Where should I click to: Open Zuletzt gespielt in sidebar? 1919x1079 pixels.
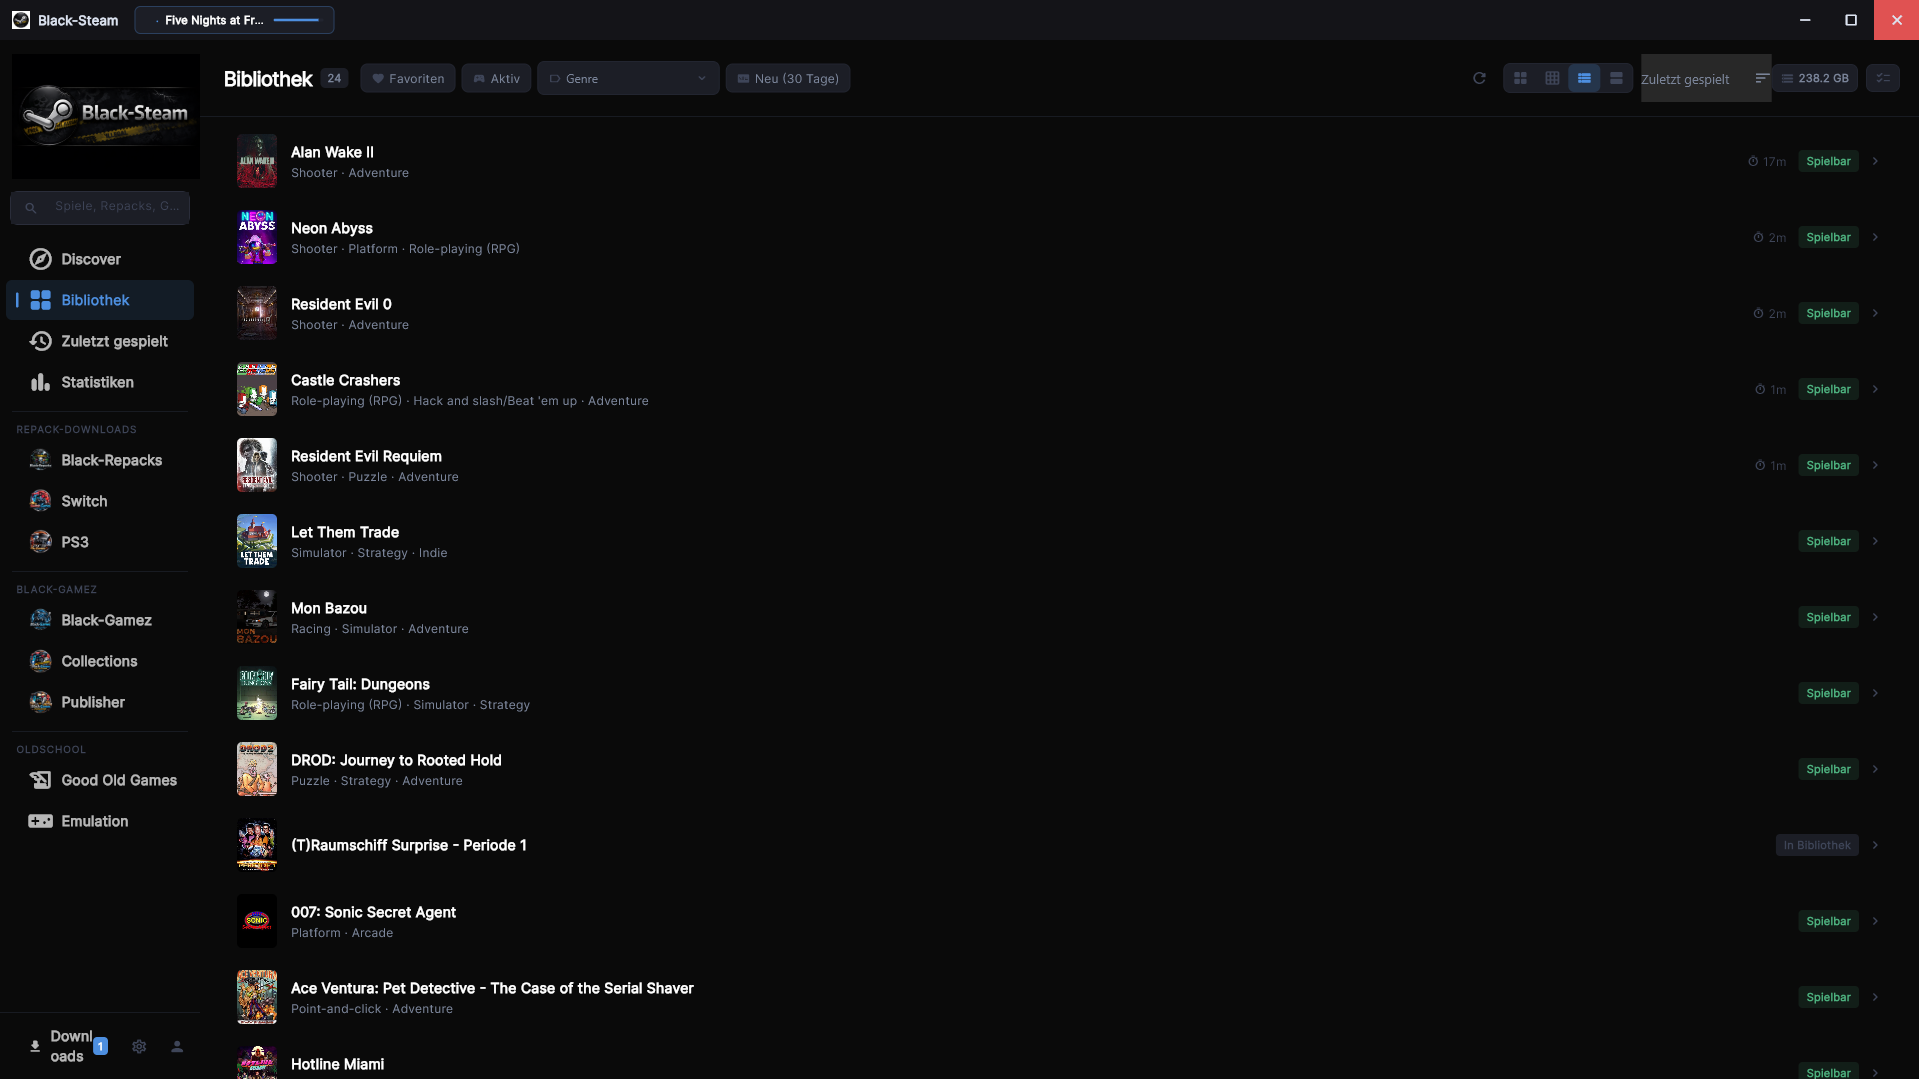pyautogui.click(x=100, y=341)
